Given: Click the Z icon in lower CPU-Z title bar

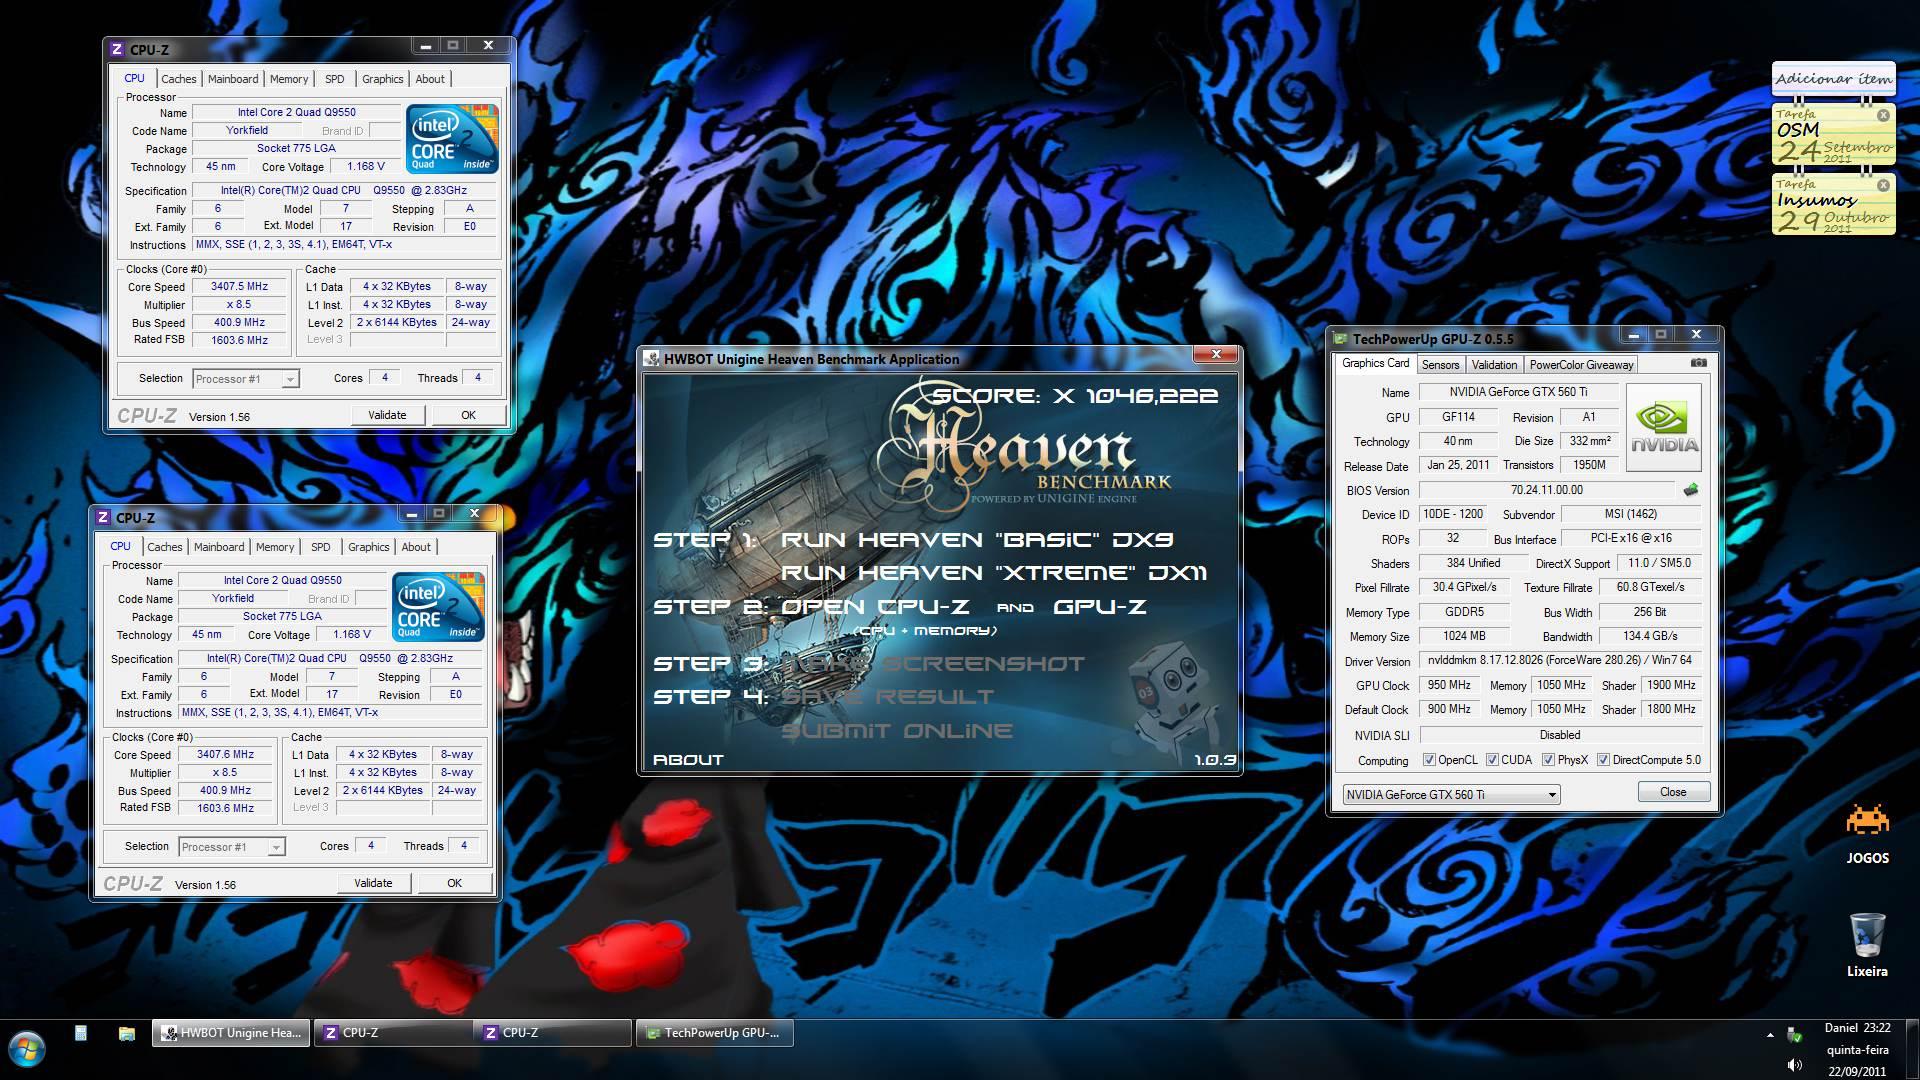Looking at the screenshot, I should coord(103,517).
